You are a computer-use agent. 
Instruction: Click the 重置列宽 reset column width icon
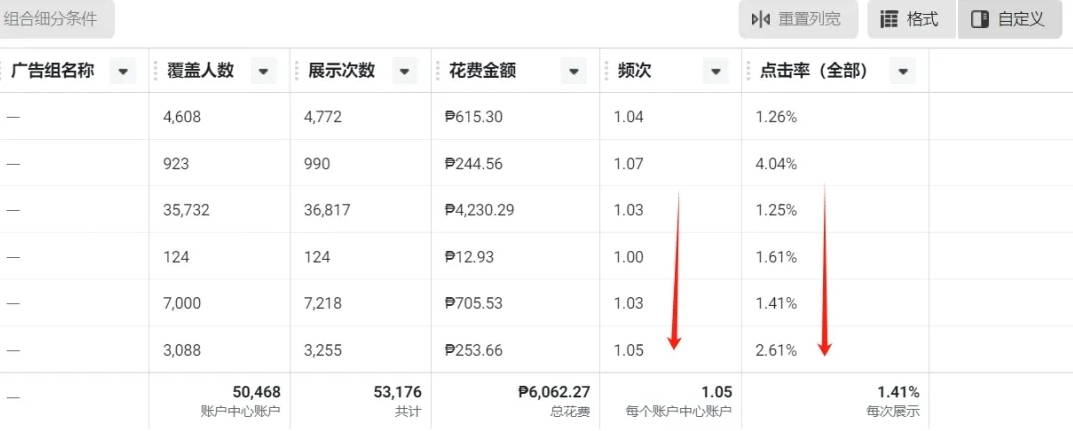[761, 19]
